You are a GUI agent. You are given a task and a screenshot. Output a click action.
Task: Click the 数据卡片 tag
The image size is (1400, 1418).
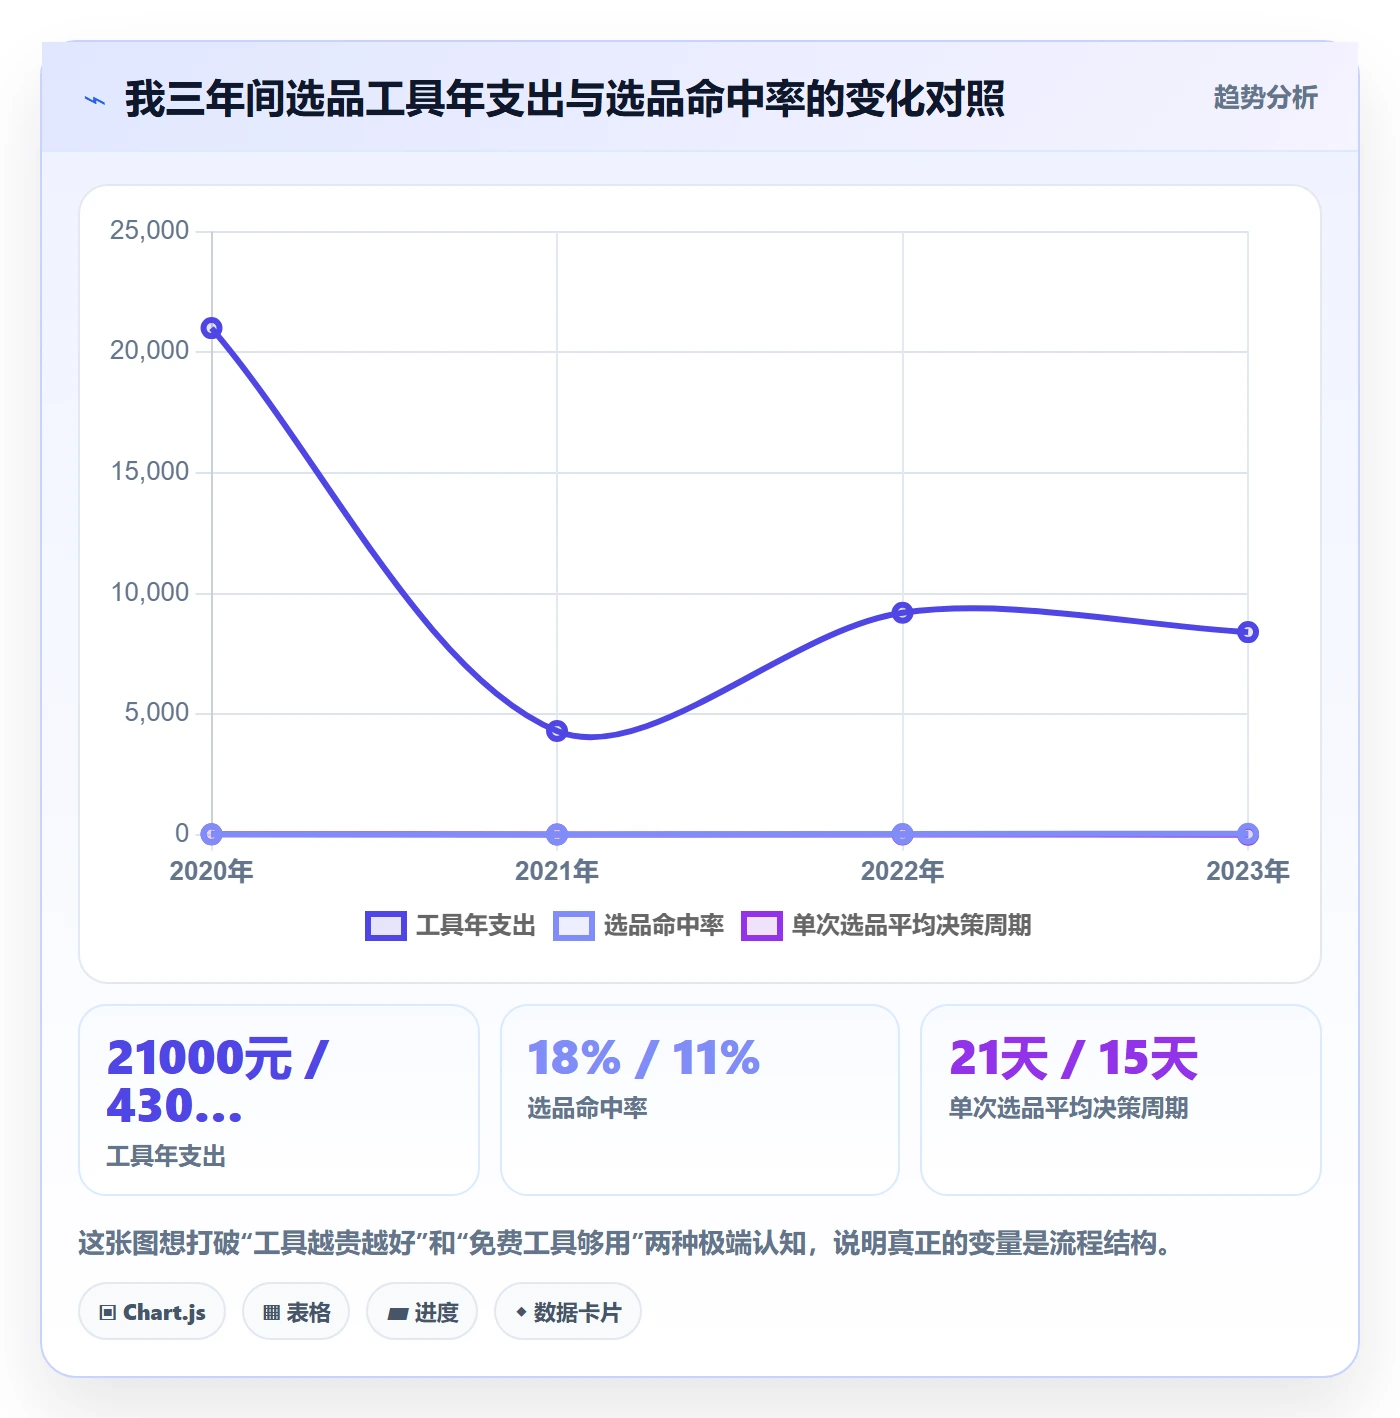tap(568, 1312)
